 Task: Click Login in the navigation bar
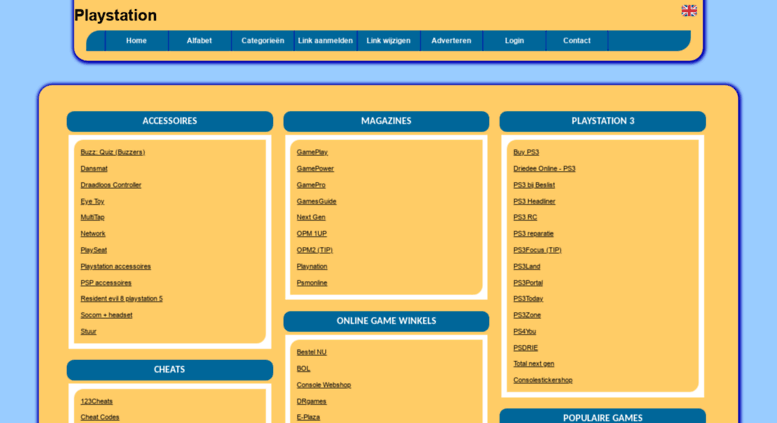pos(514,41)
